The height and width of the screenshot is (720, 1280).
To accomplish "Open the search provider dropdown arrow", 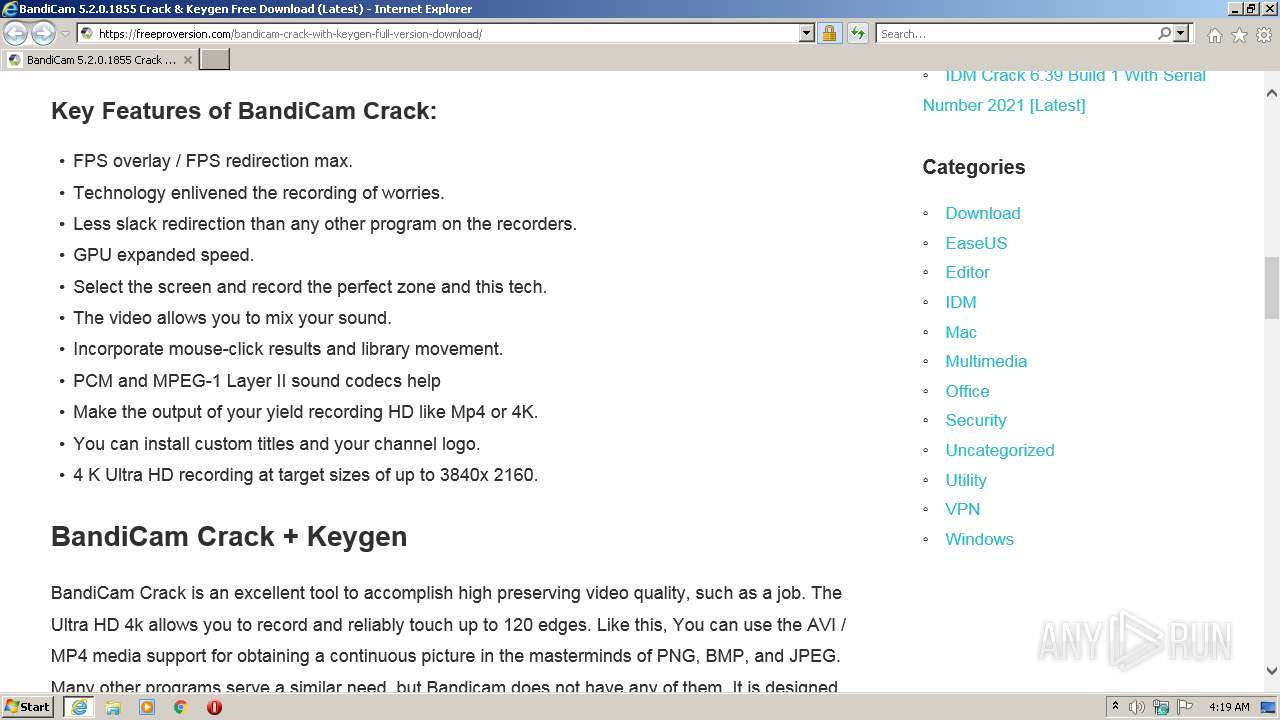I will [x=1181, y=33].
